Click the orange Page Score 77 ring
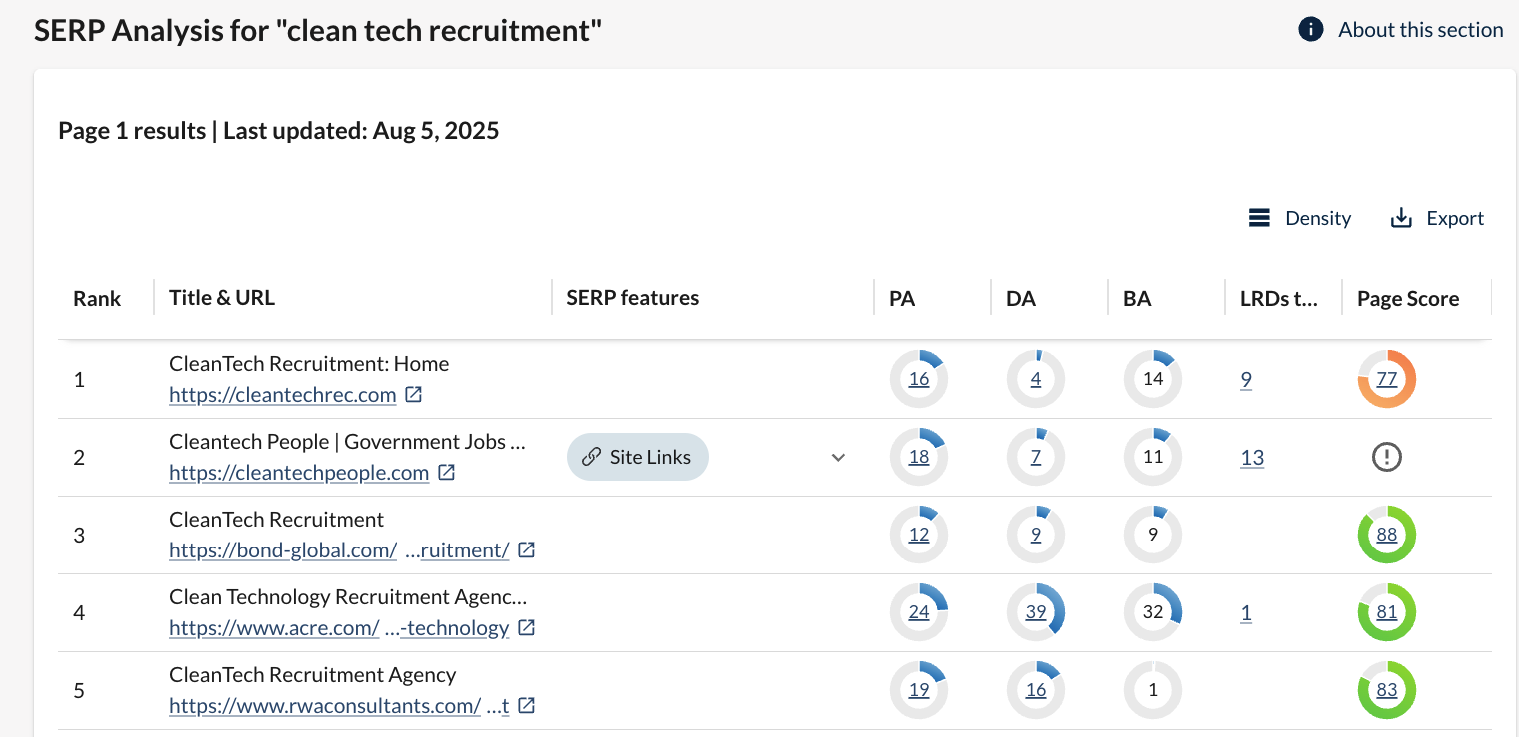The width and height of the screenshot is (1519, 737). pyautogui.click(x=1386, y=379)
